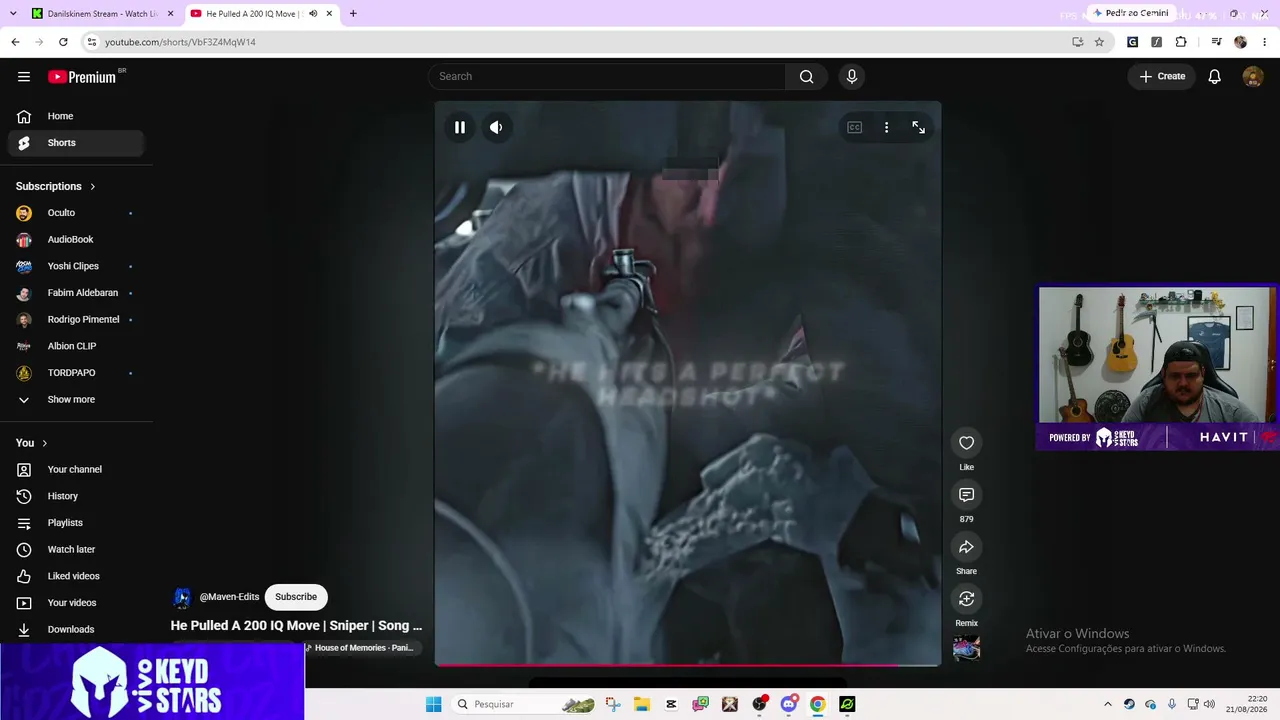Viewport: 1280px width, 720px height.
Task: Open the @Maven-Edits channel link
Action: 229,597
